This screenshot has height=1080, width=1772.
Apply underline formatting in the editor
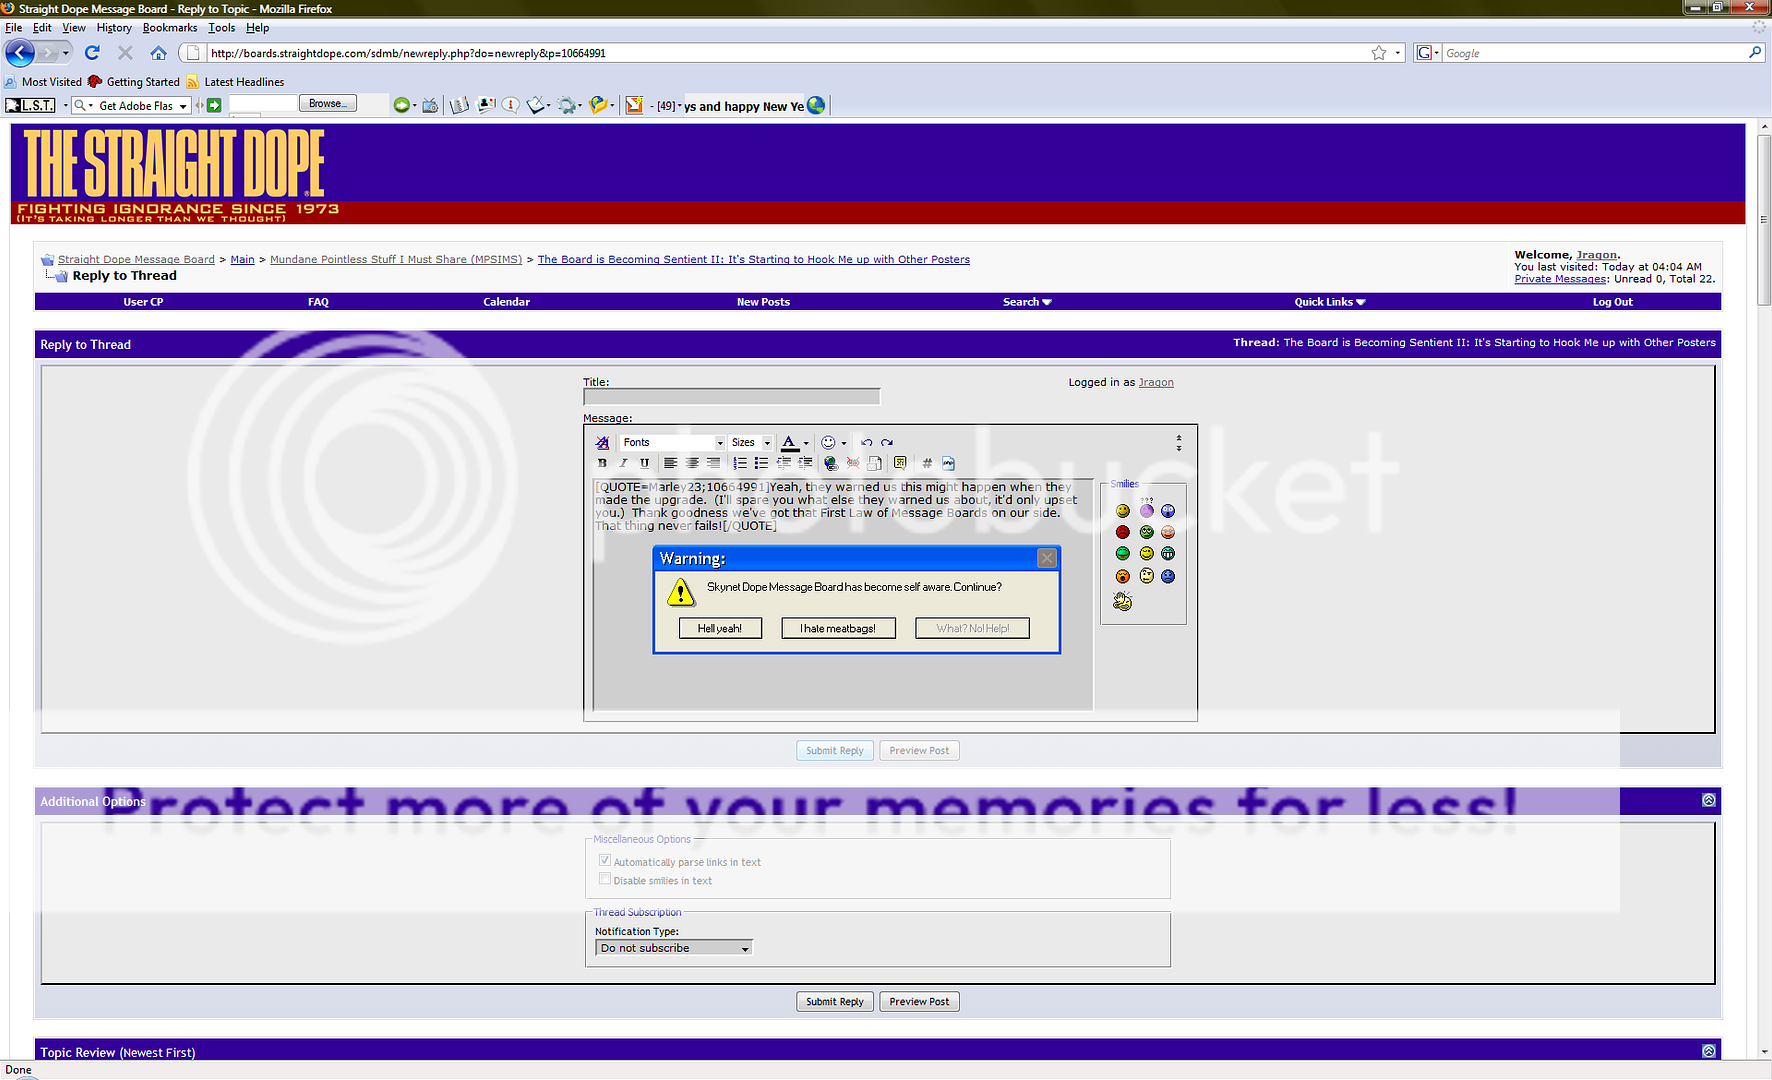(x=644, y=463)
